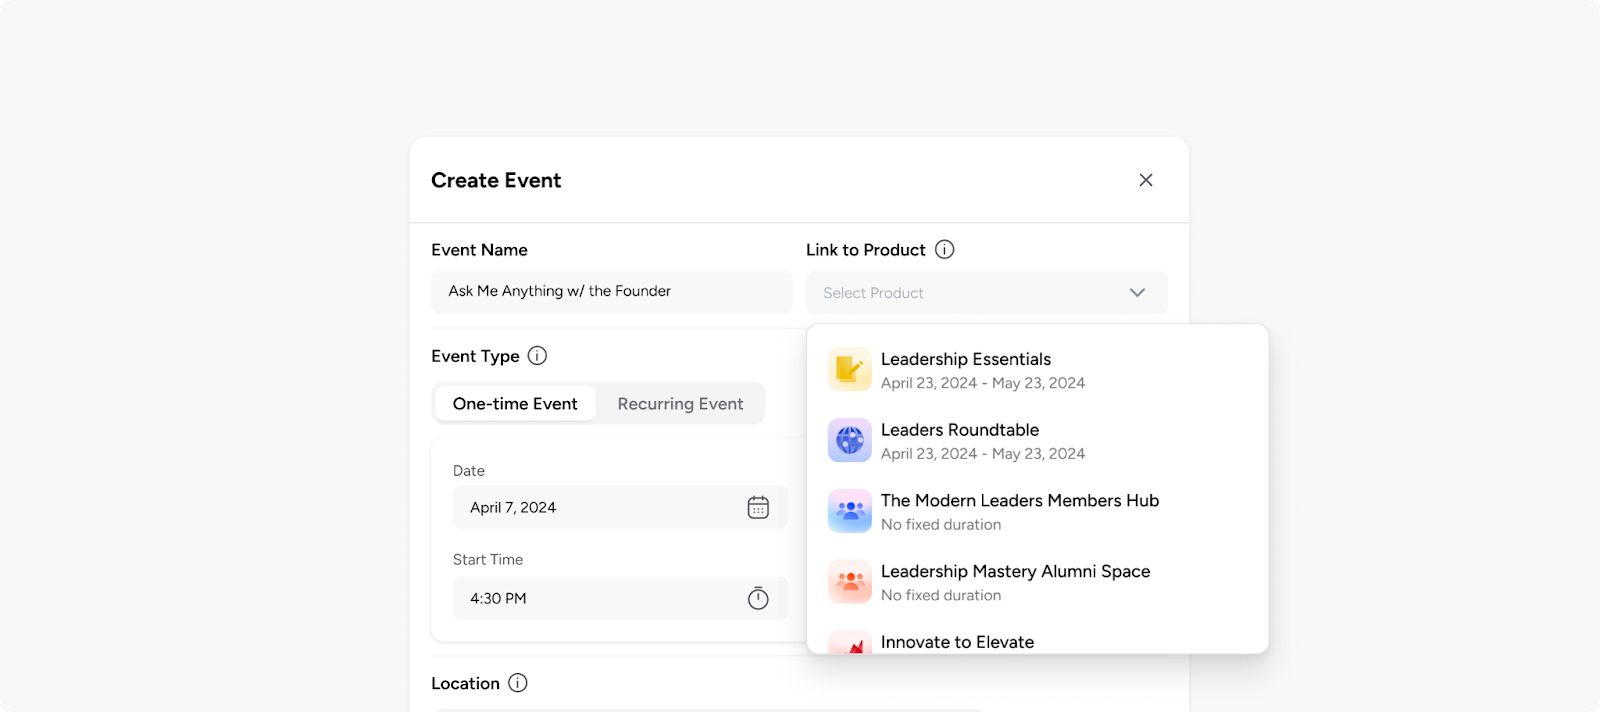Click the Leadership Essentials product icon
This screenshot has height=712, width=1600.
coord(850,370)
